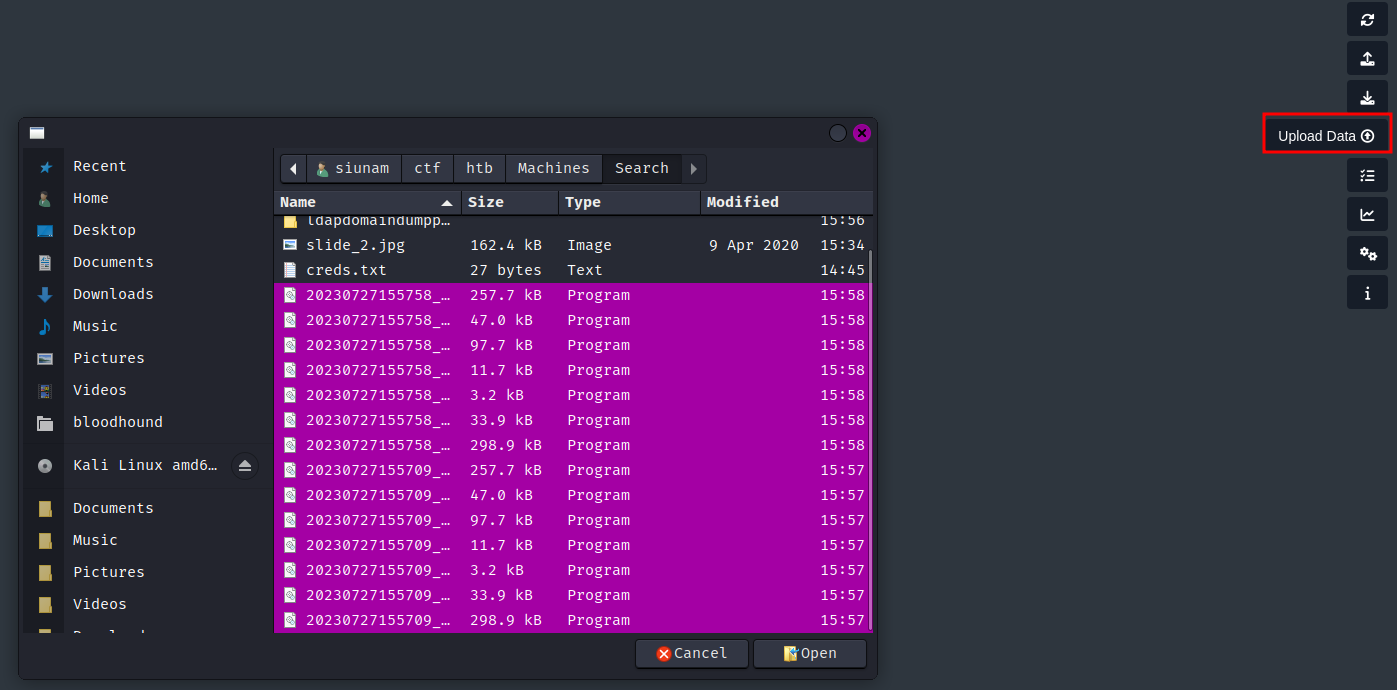
Task: Select 47.0 kB file modified 15:57
Action: pos(572,495)
